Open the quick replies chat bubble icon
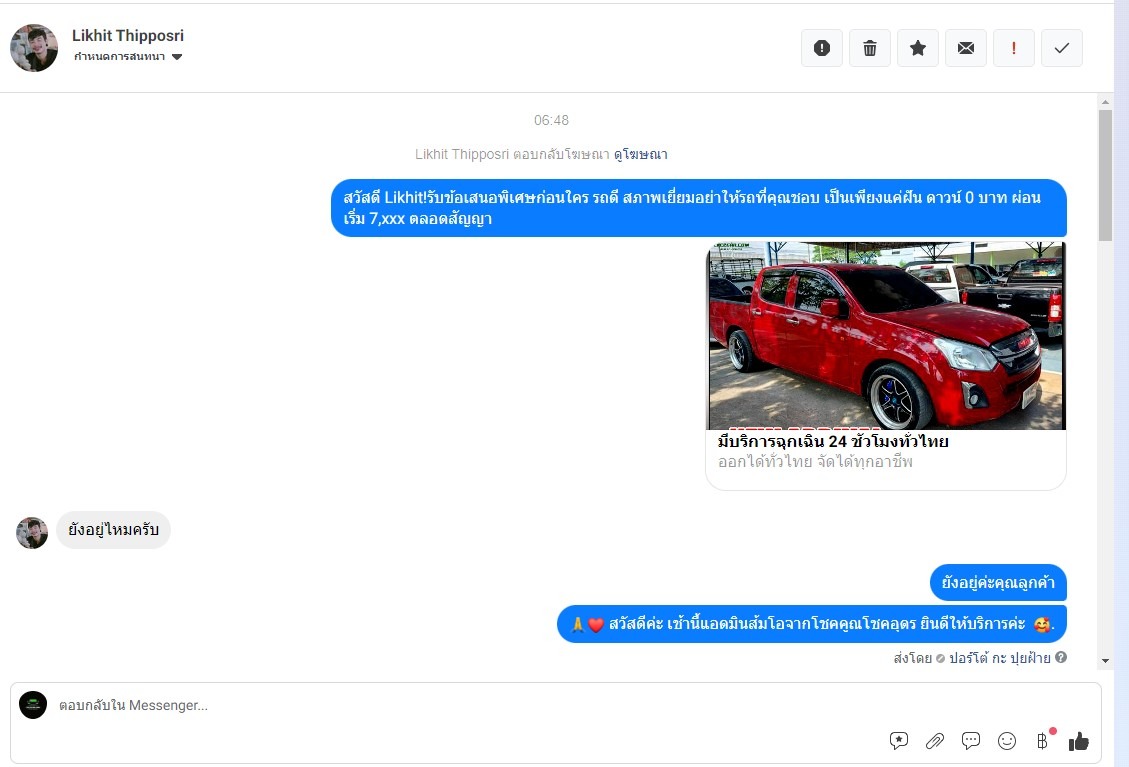 (971, 740)
